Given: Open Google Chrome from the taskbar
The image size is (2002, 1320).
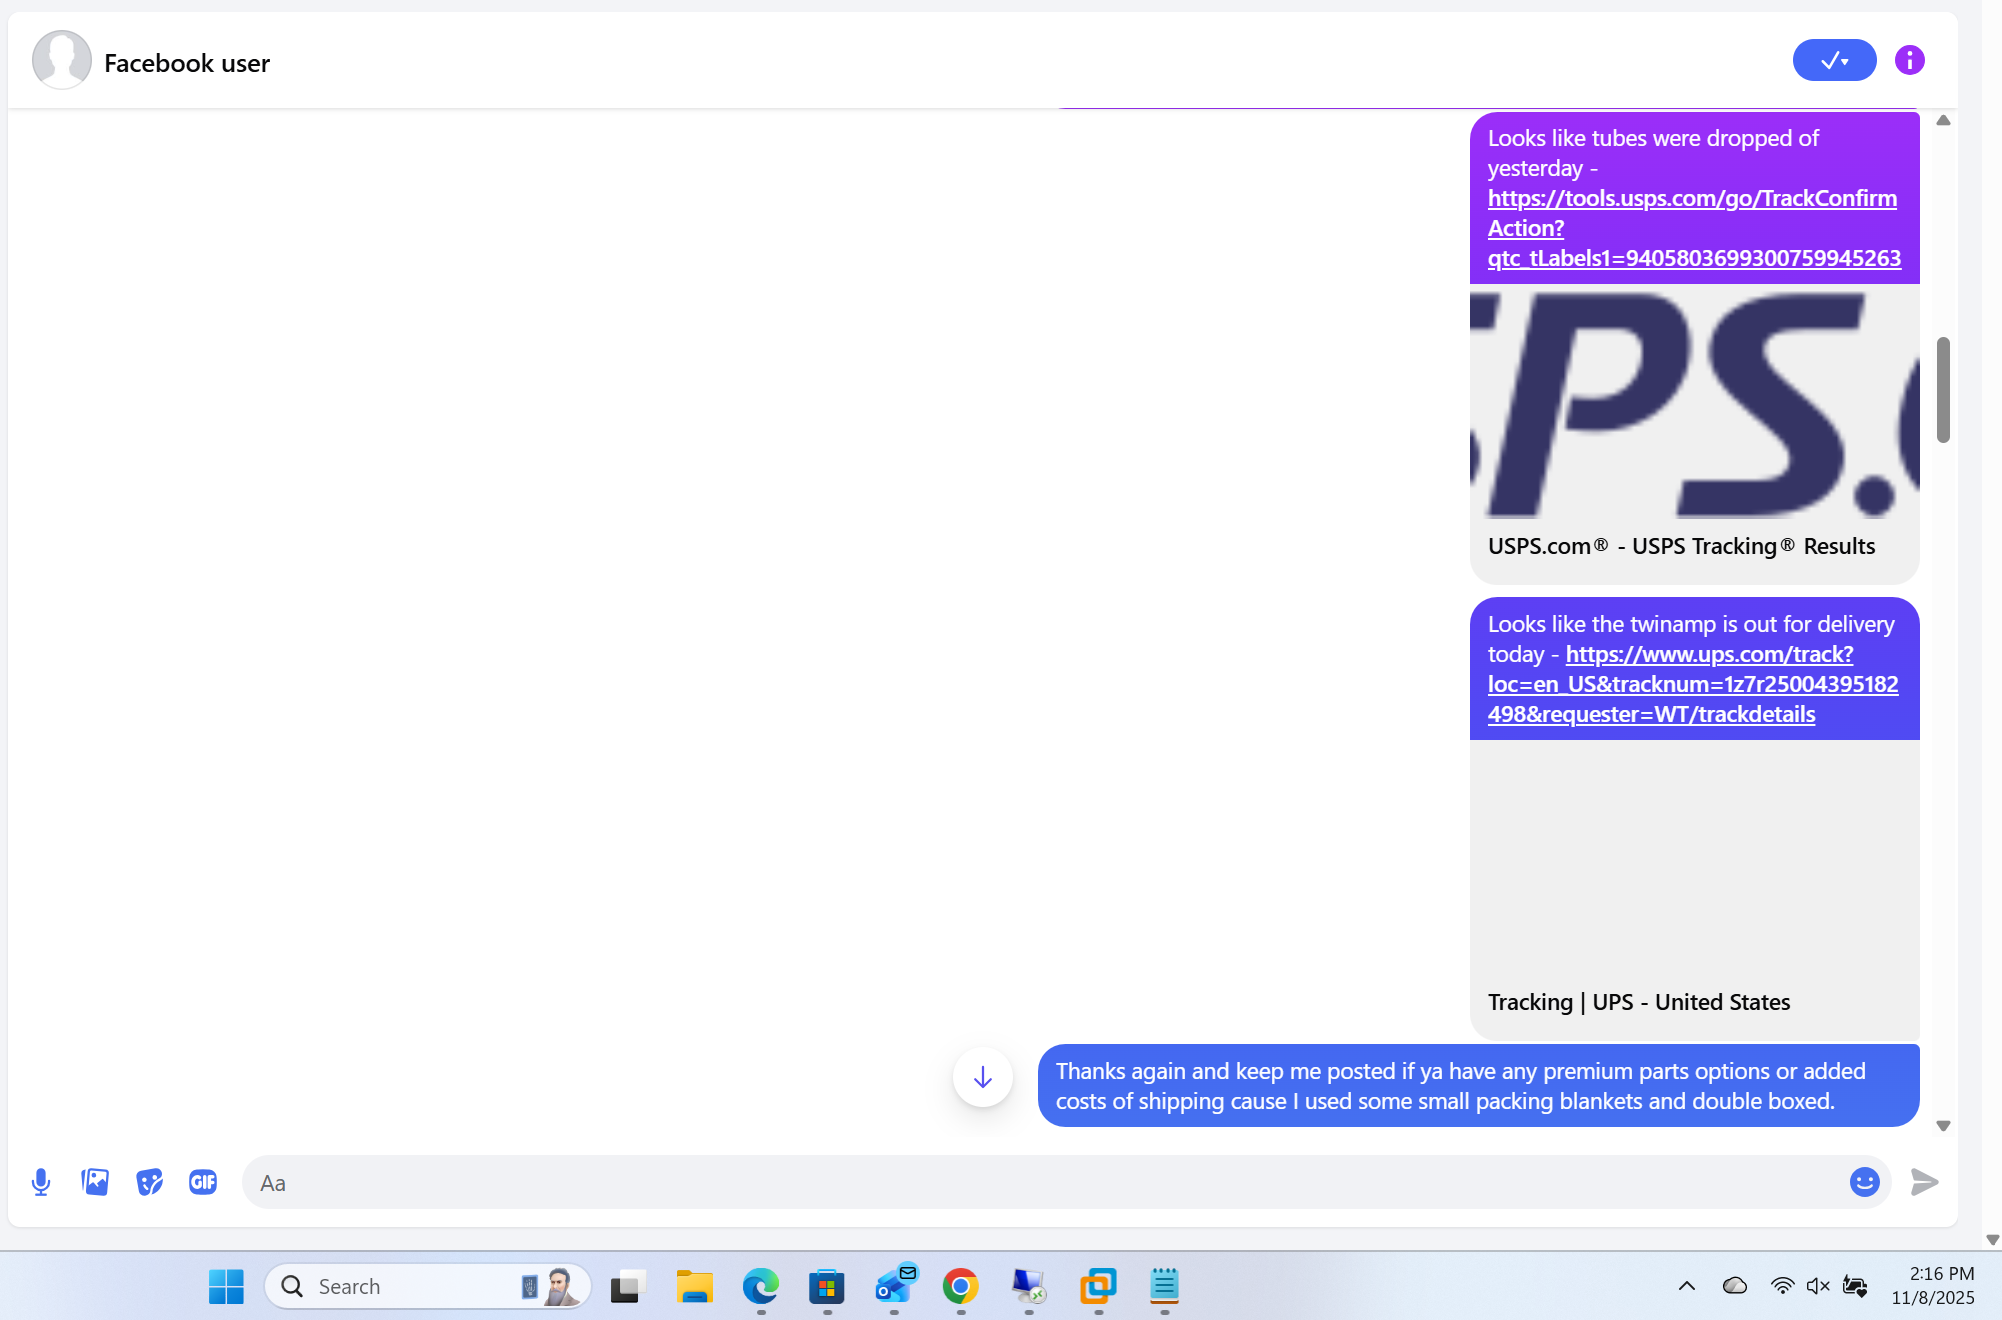Looking at the screenshot, I should (961, 1287).
